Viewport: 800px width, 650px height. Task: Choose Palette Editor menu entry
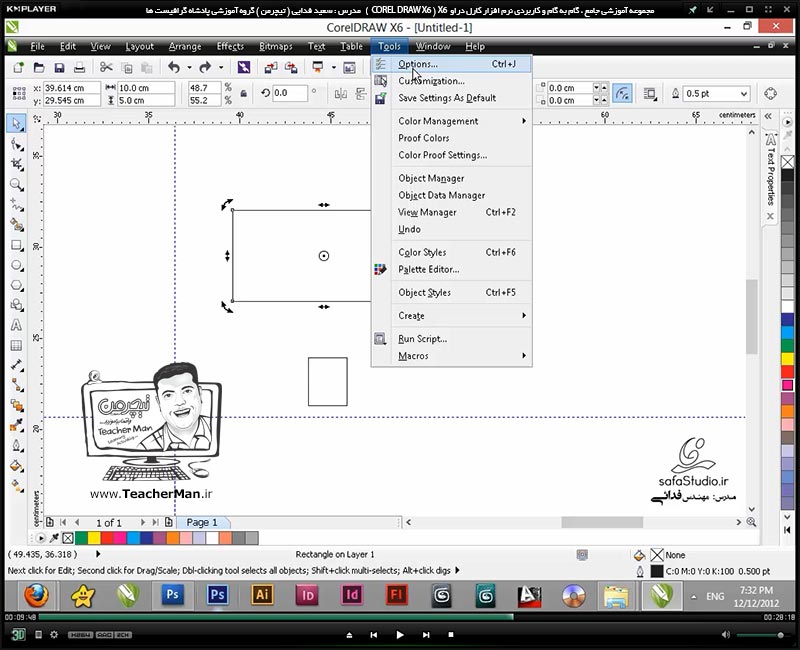[452, 269]
